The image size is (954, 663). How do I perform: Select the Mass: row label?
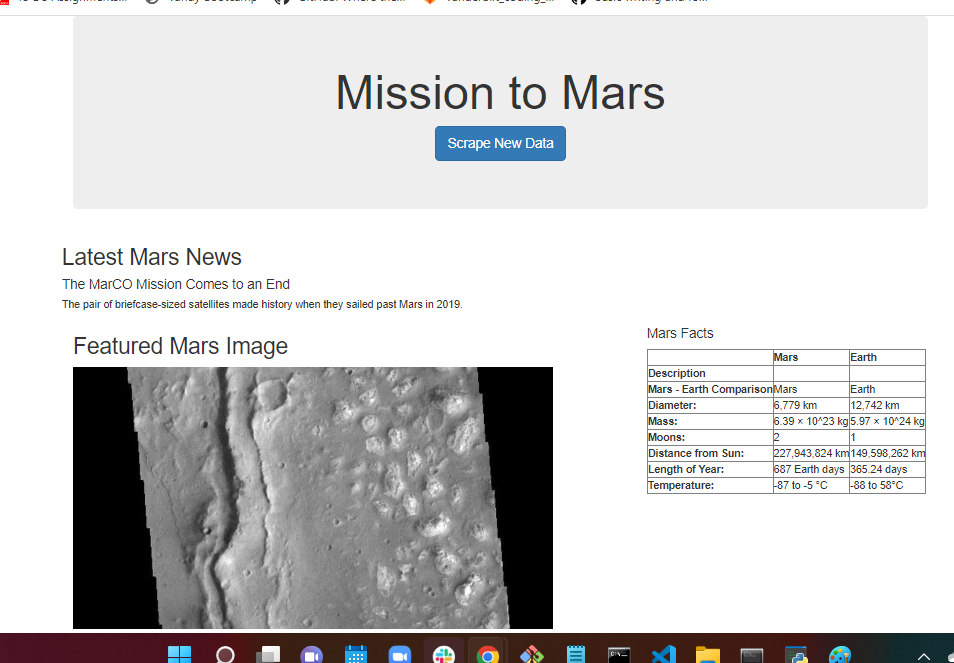point(710,421)
